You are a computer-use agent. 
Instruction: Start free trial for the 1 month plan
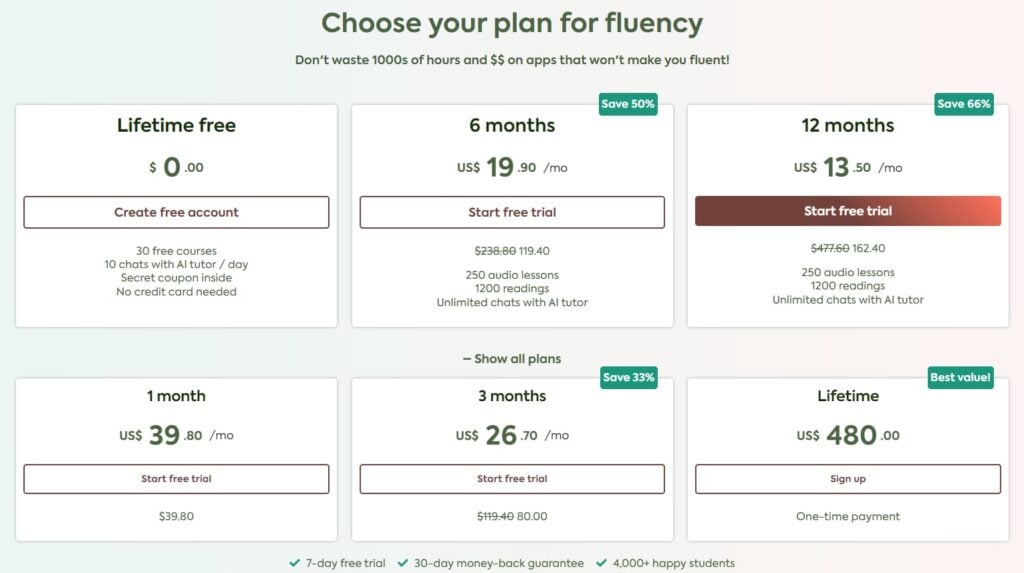(176, 479)
